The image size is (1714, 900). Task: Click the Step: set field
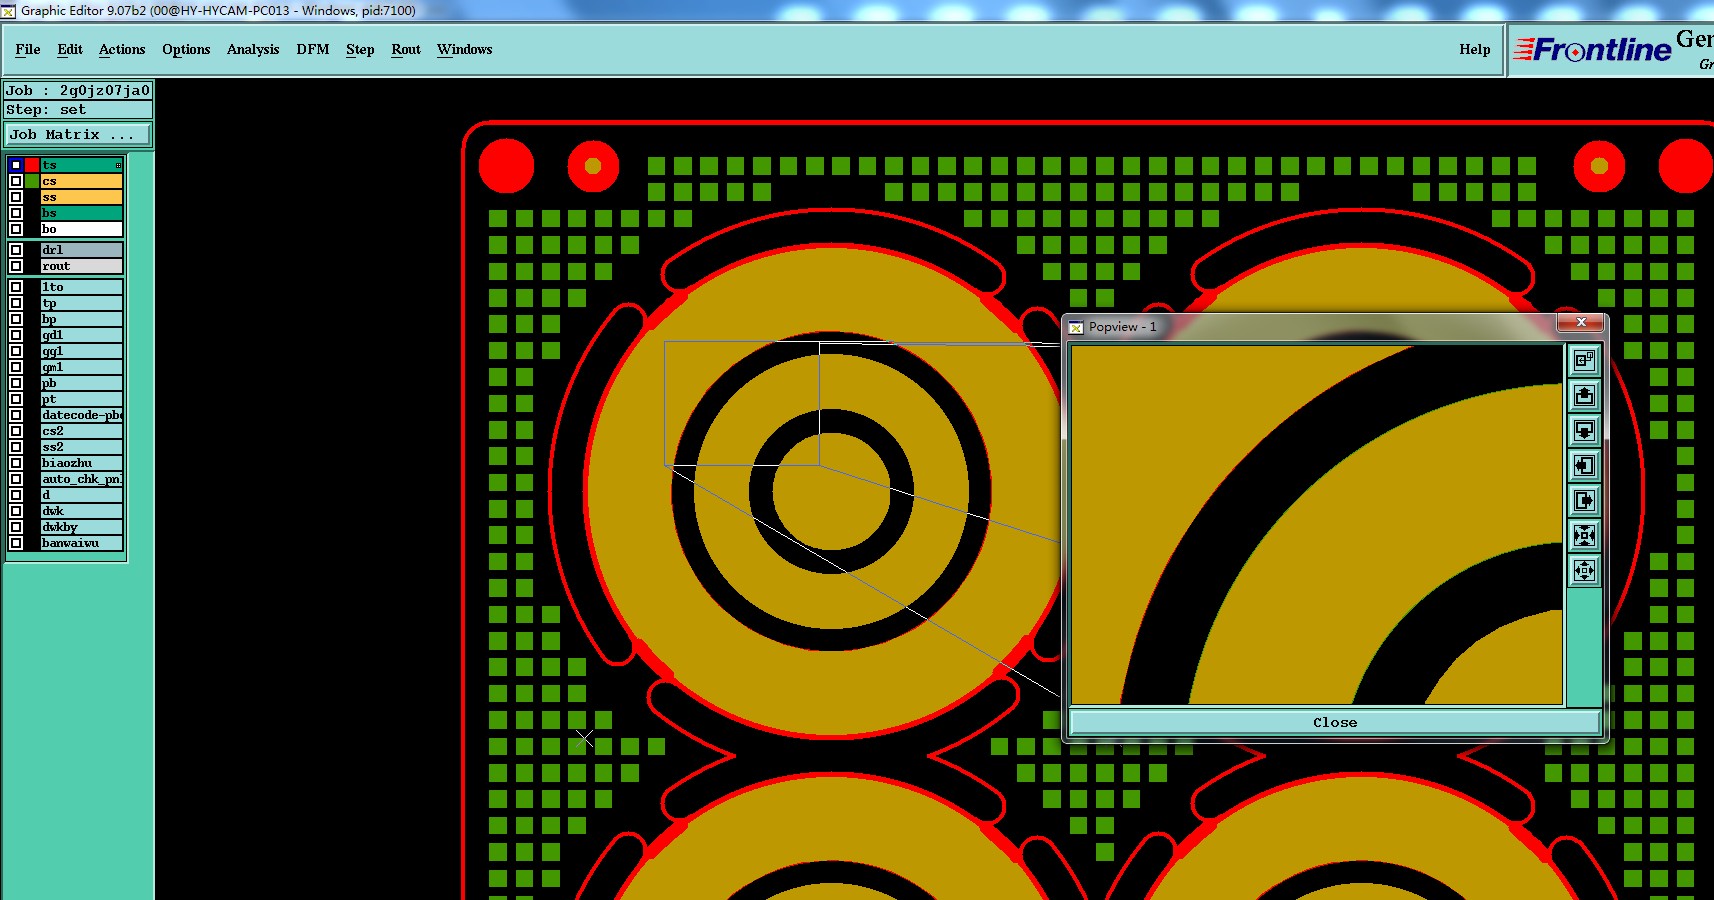point(78,109)
